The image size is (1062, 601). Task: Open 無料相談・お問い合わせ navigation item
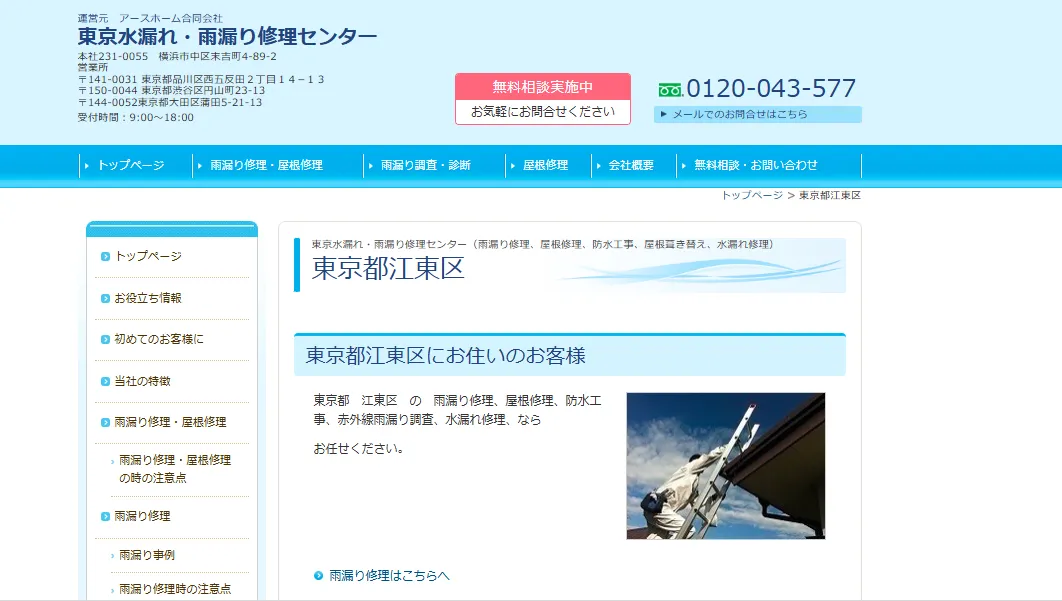pyautogui.click(x=755, y=165)
